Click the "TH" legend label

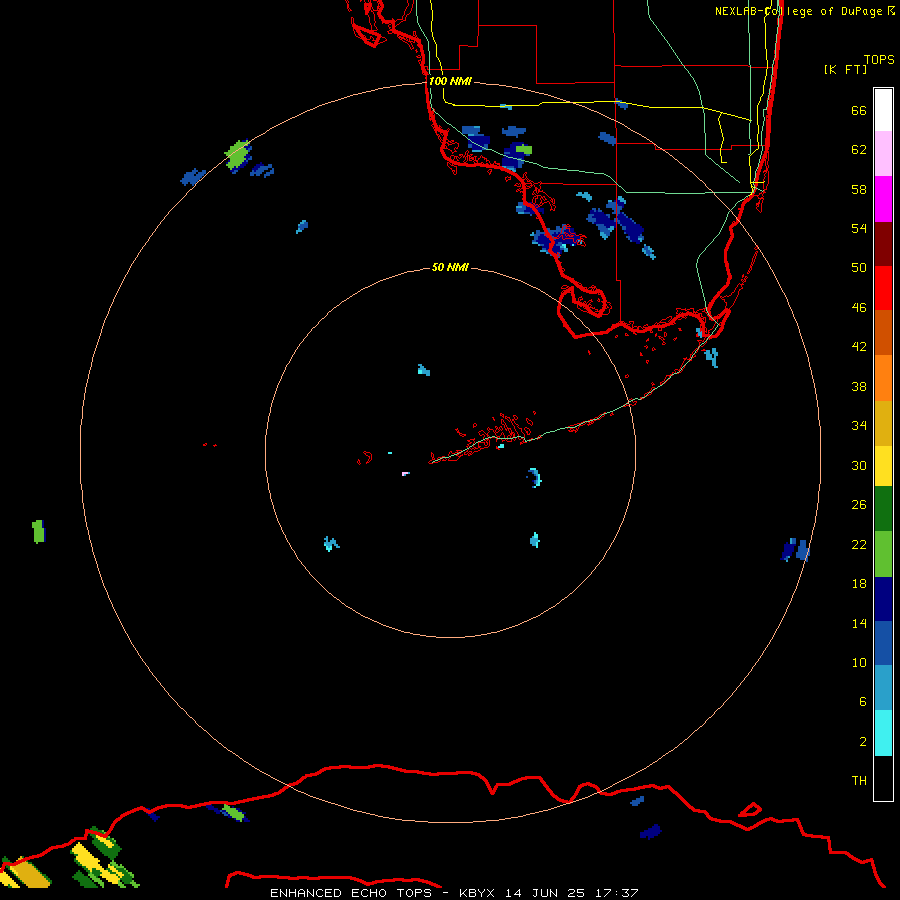pos(859,780)
